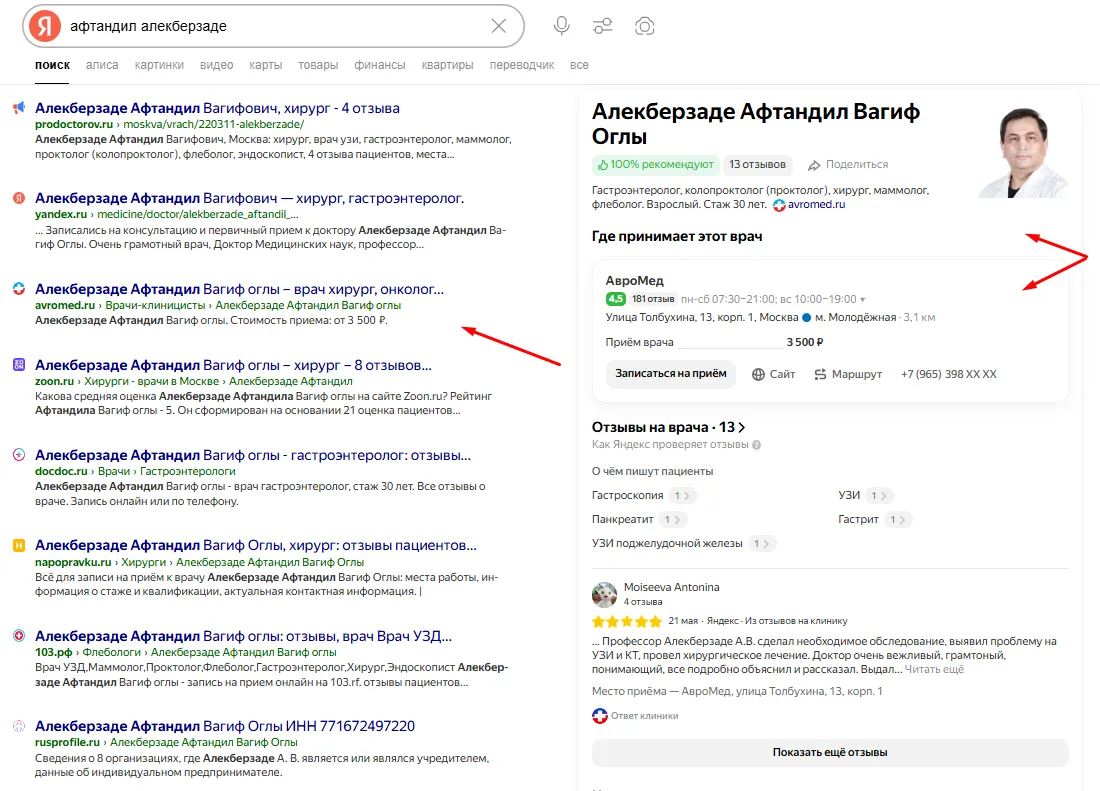Expand clinic working hours dropdown arrow

coord(862,299)
